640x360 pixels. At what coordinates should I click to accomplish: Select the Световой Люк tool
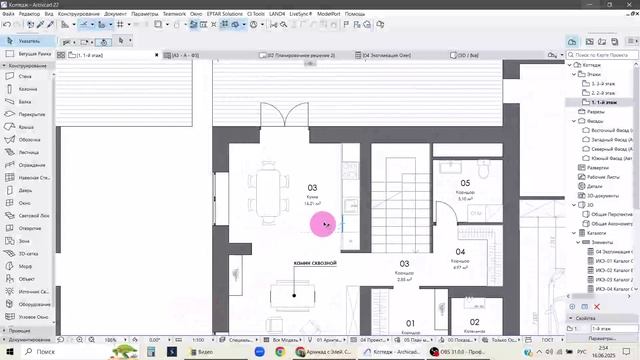click(x=27, y=216)
